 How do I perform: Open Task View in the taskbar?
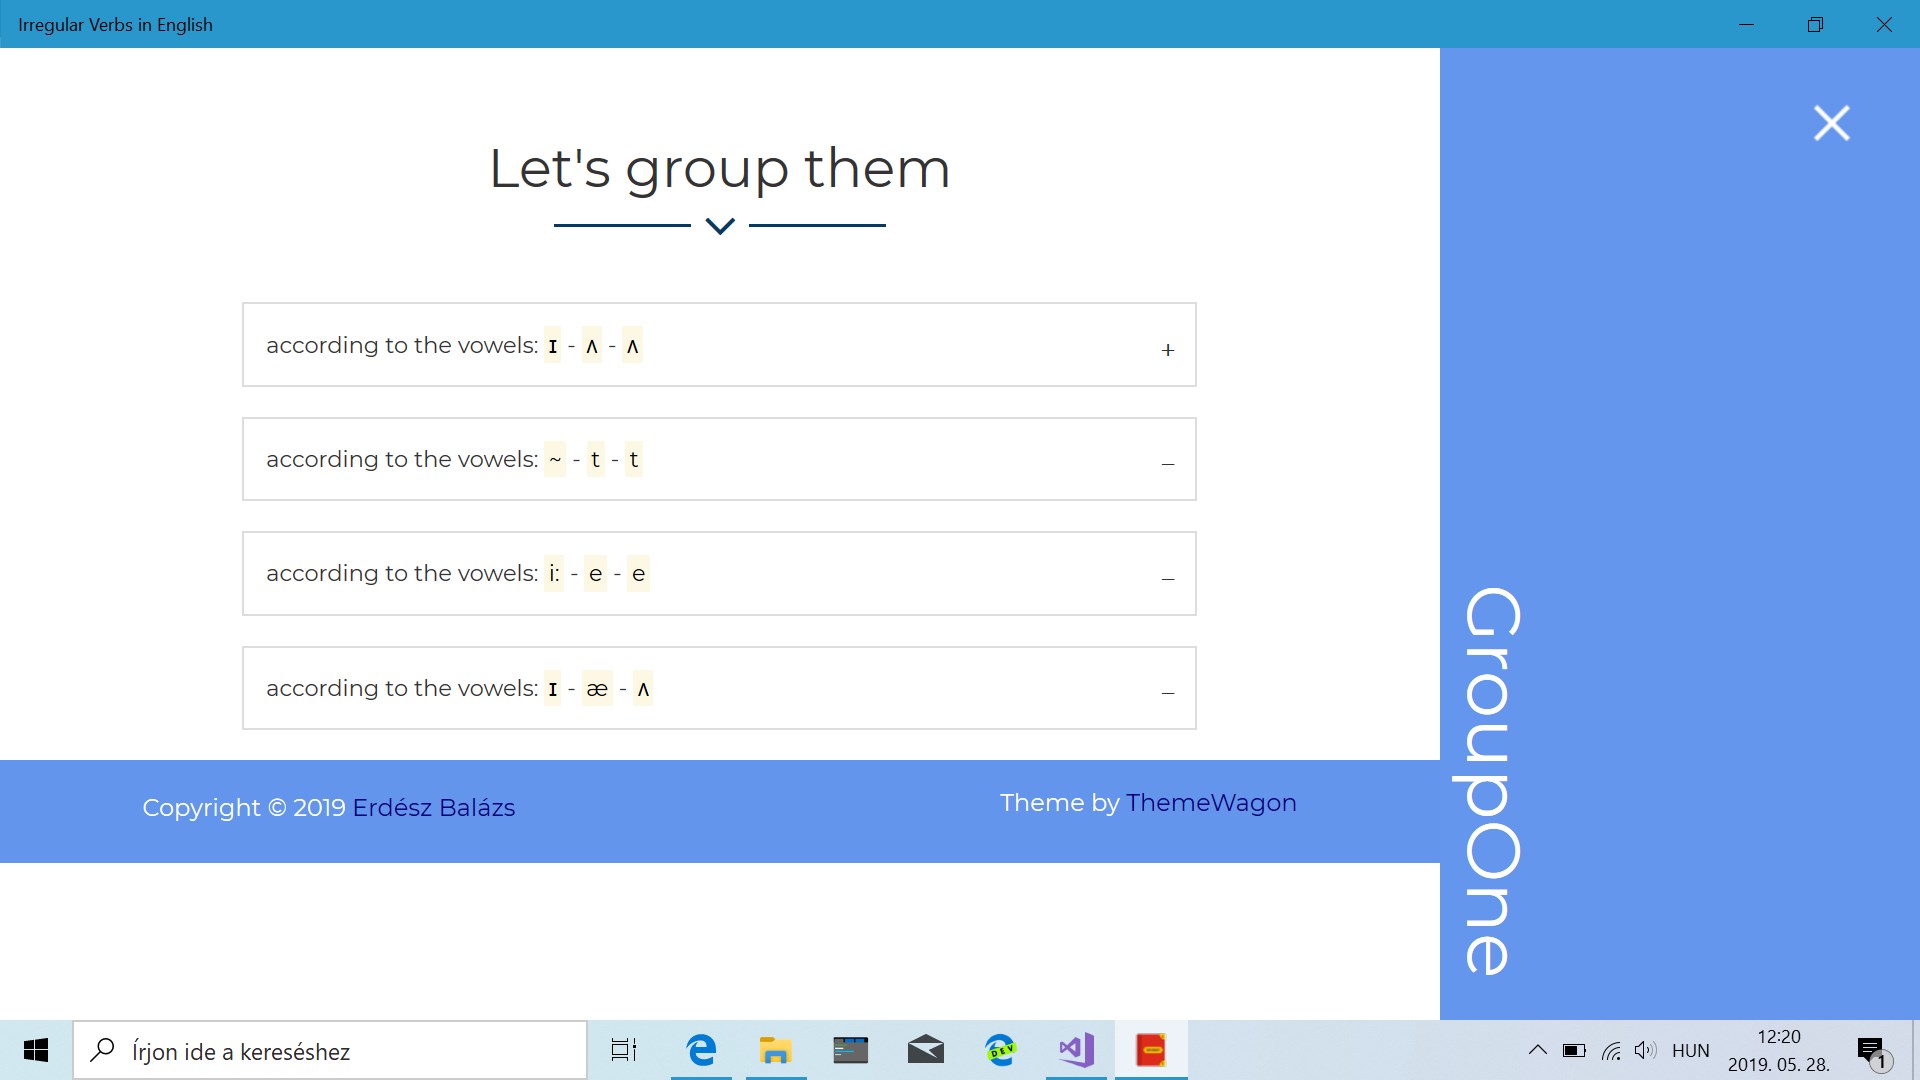pos(624,1050)
